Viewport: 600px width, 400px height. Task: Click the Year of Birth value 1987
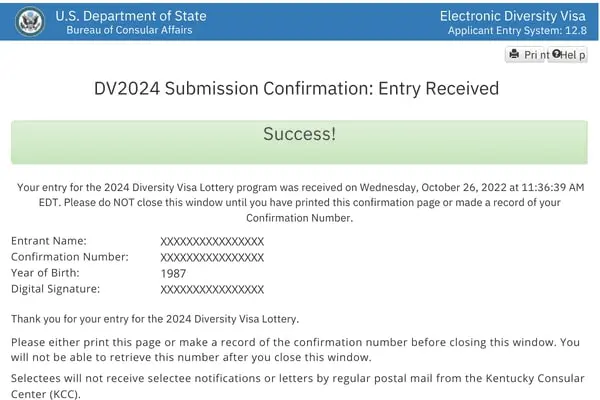pyautogui.click(x=173, y=273)
